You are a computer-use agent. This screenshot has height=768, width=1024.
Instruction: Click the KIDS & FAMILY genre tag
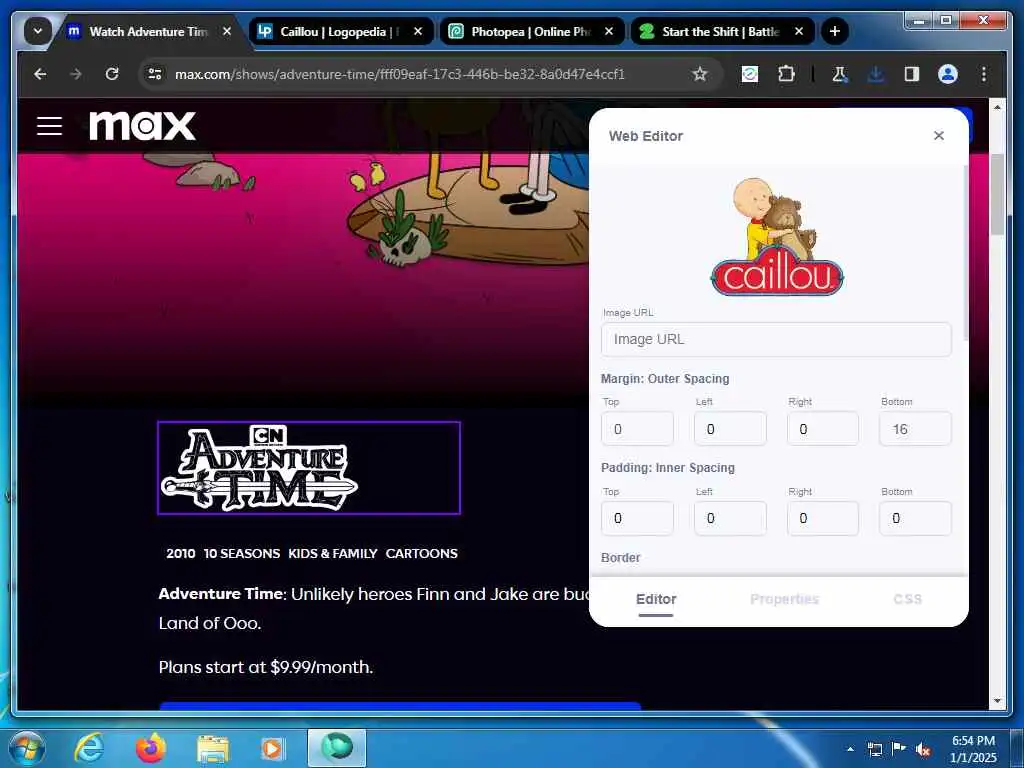coord(332,553)
